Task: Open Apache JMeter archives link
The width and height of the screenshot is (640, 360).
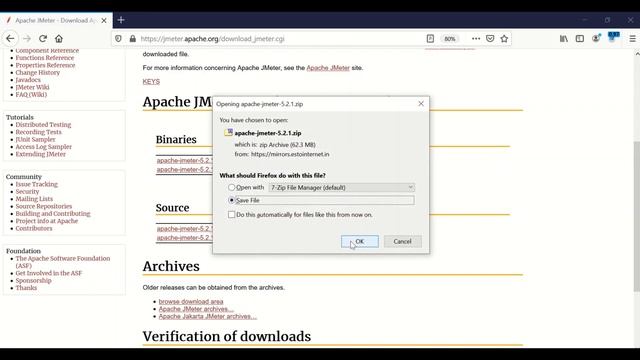Action: coord(196,309)
